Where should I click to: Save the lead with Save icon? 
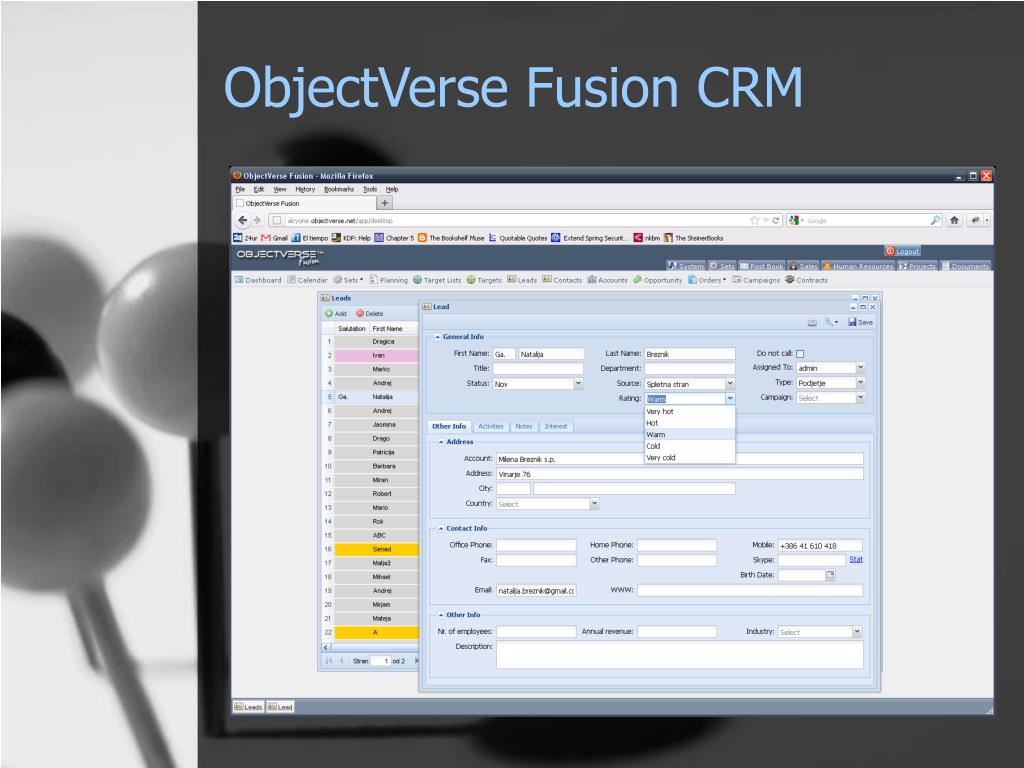pyautogui.click(x=852, y=322)
